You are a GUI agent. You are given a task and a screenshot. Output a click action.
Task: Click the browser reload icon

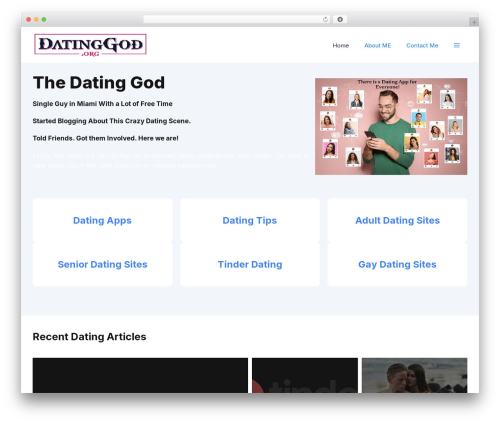pyautogui.click(x=325, y=20)
